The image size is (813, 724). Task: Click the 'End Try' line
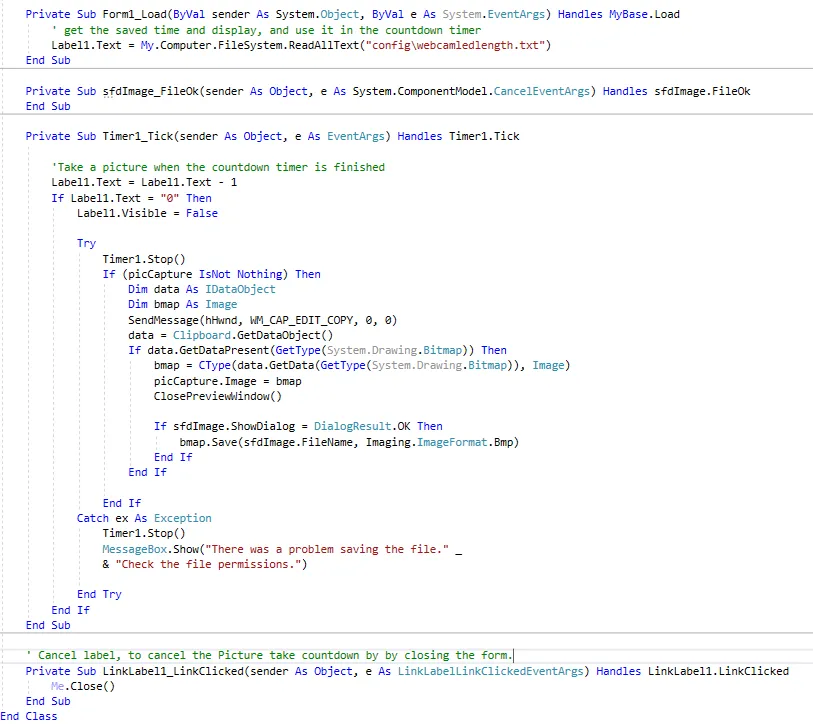pos(99,594)
